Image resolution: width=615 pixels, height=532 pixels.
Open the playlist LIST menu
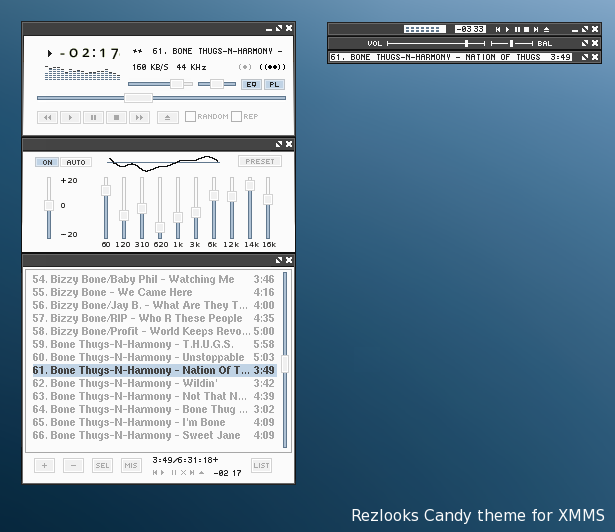click(261, 466)
